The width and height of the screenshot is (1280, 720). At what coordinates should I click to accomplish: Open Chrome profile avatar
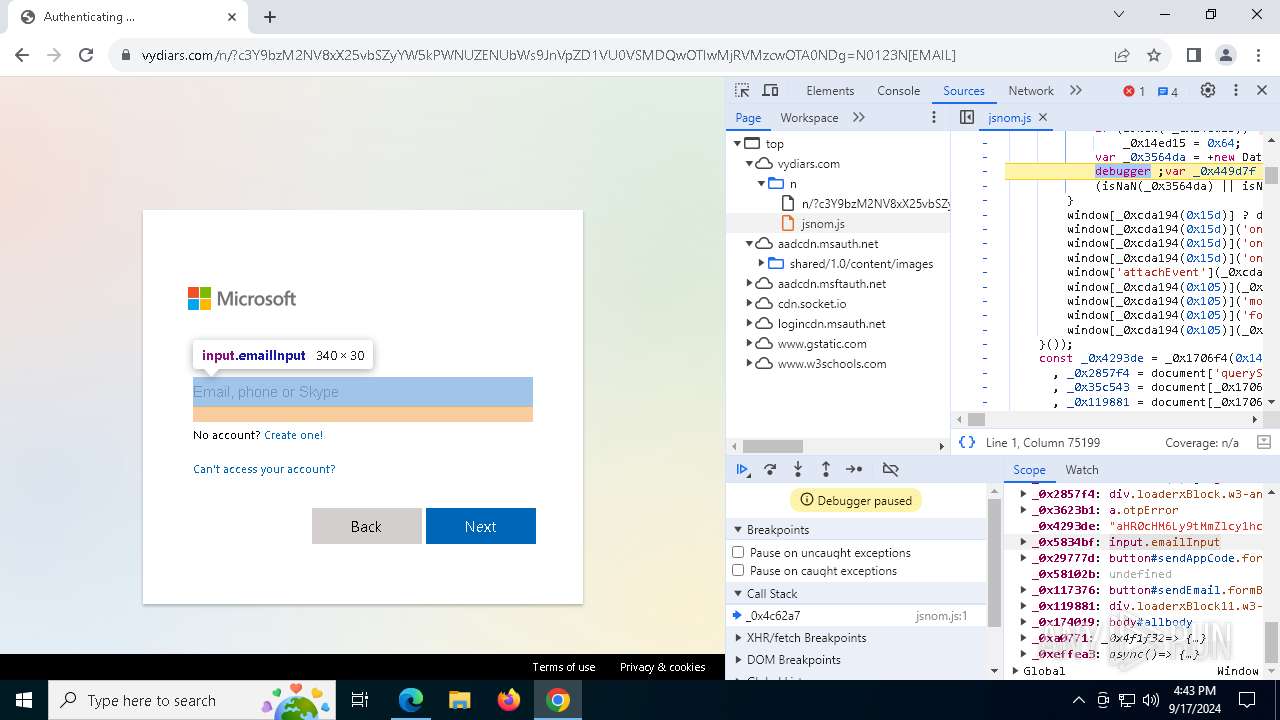pyautogui.click(x=1226, y=55)
